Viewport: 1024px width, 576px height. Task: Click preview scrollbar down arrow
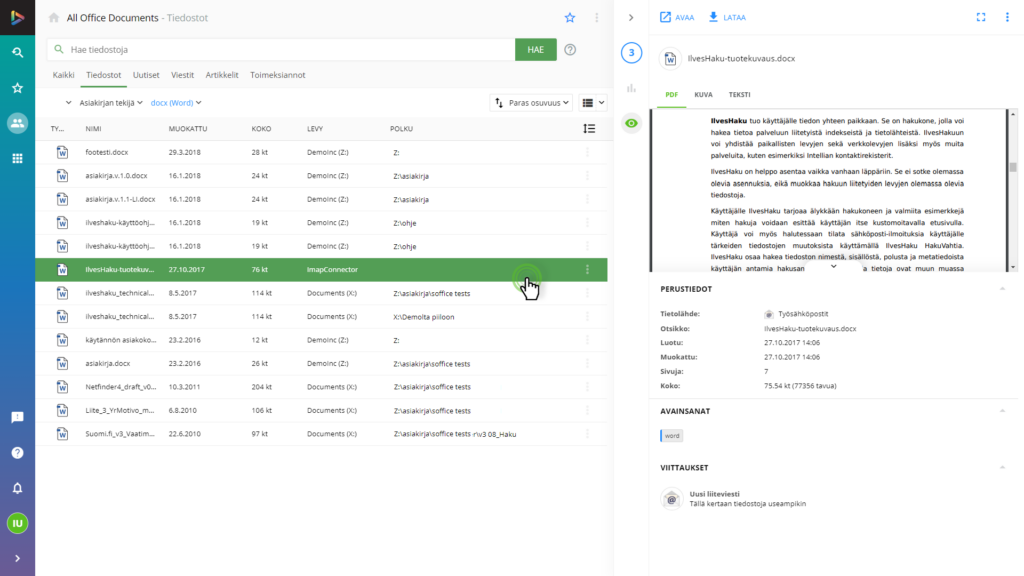pos(1013,267)
